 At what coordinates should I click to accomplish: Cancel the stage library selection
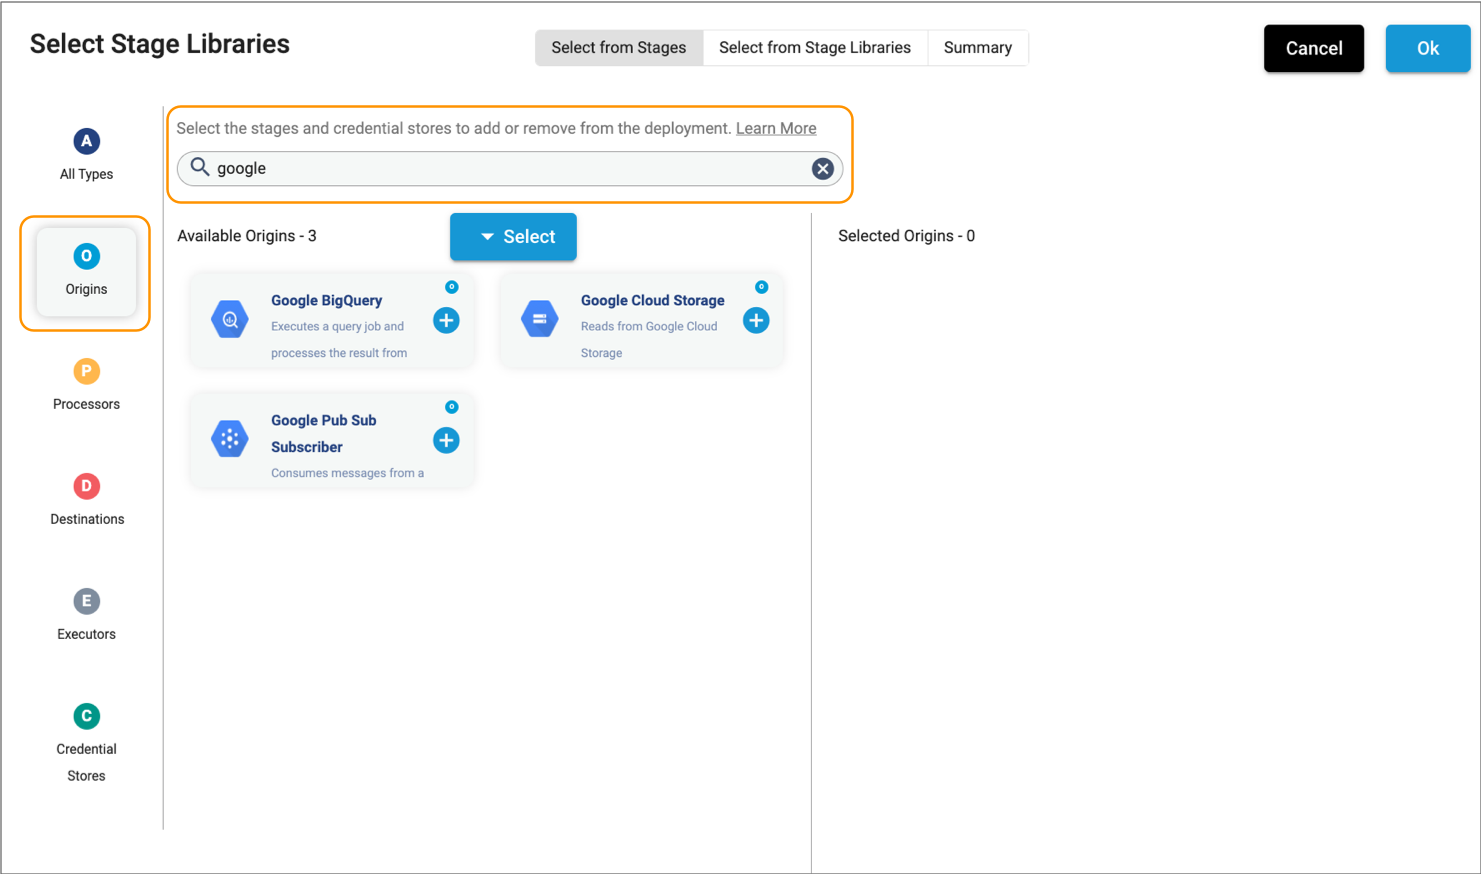(x=1314, y=48)
